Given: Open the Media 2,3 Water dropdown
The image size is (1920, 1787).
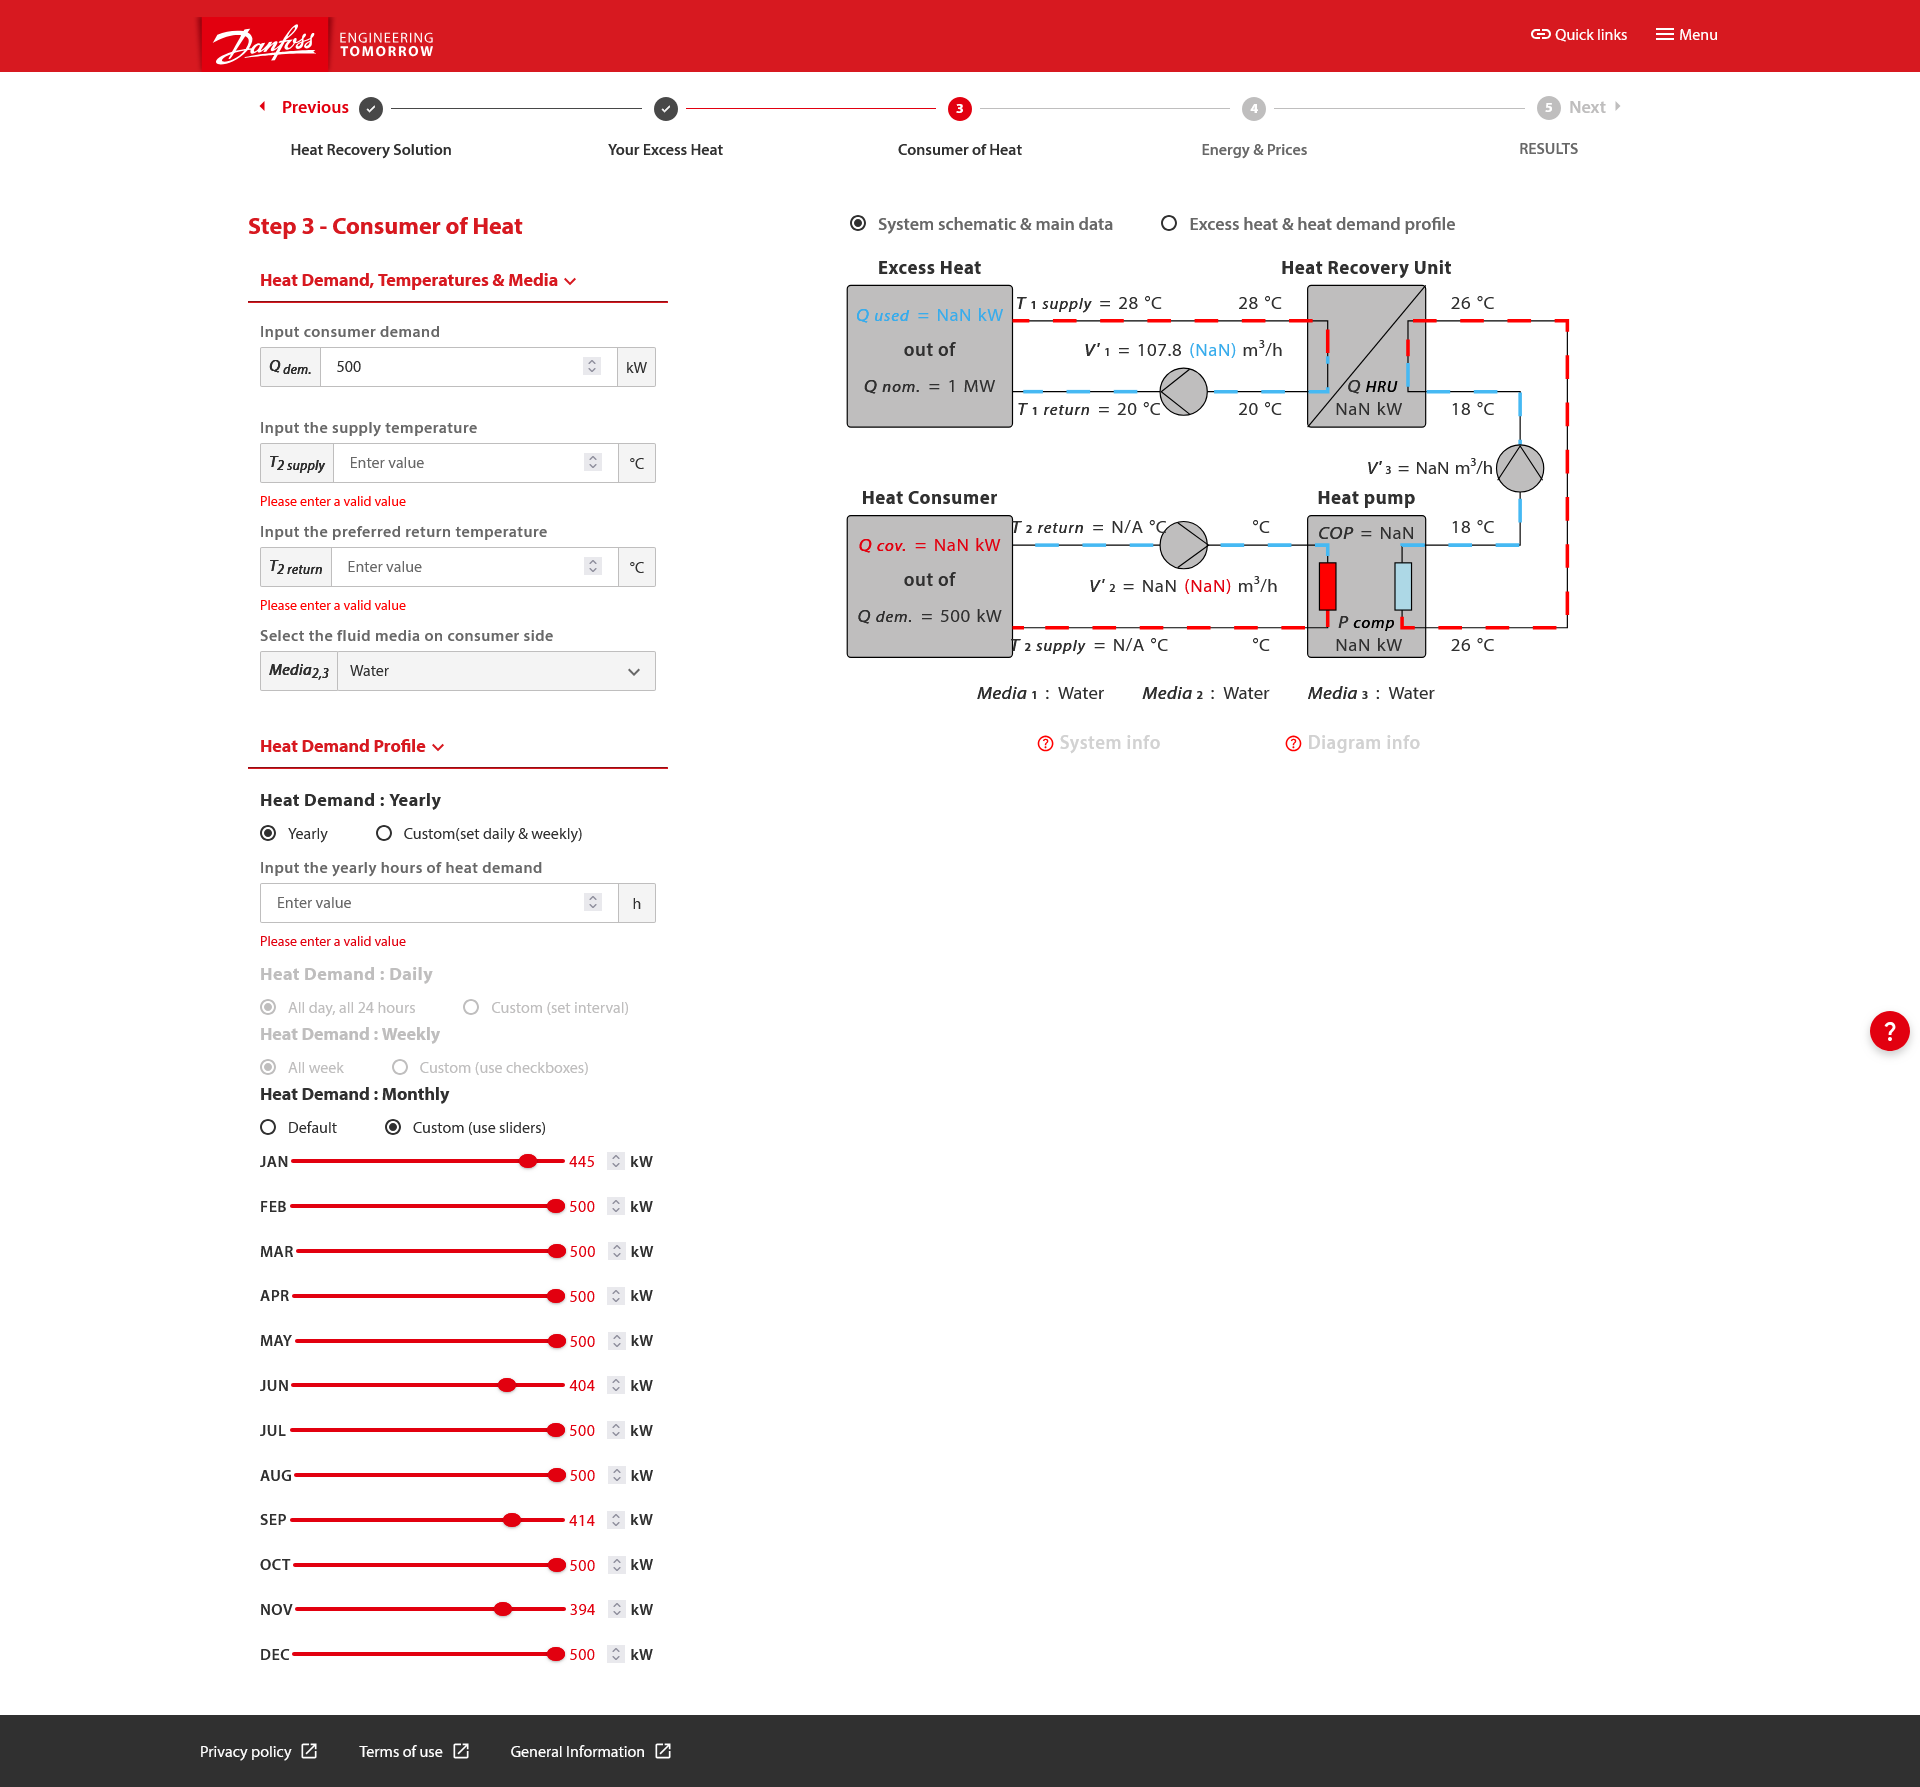Looking at the screenshot, I should click(x=496, y=671).
